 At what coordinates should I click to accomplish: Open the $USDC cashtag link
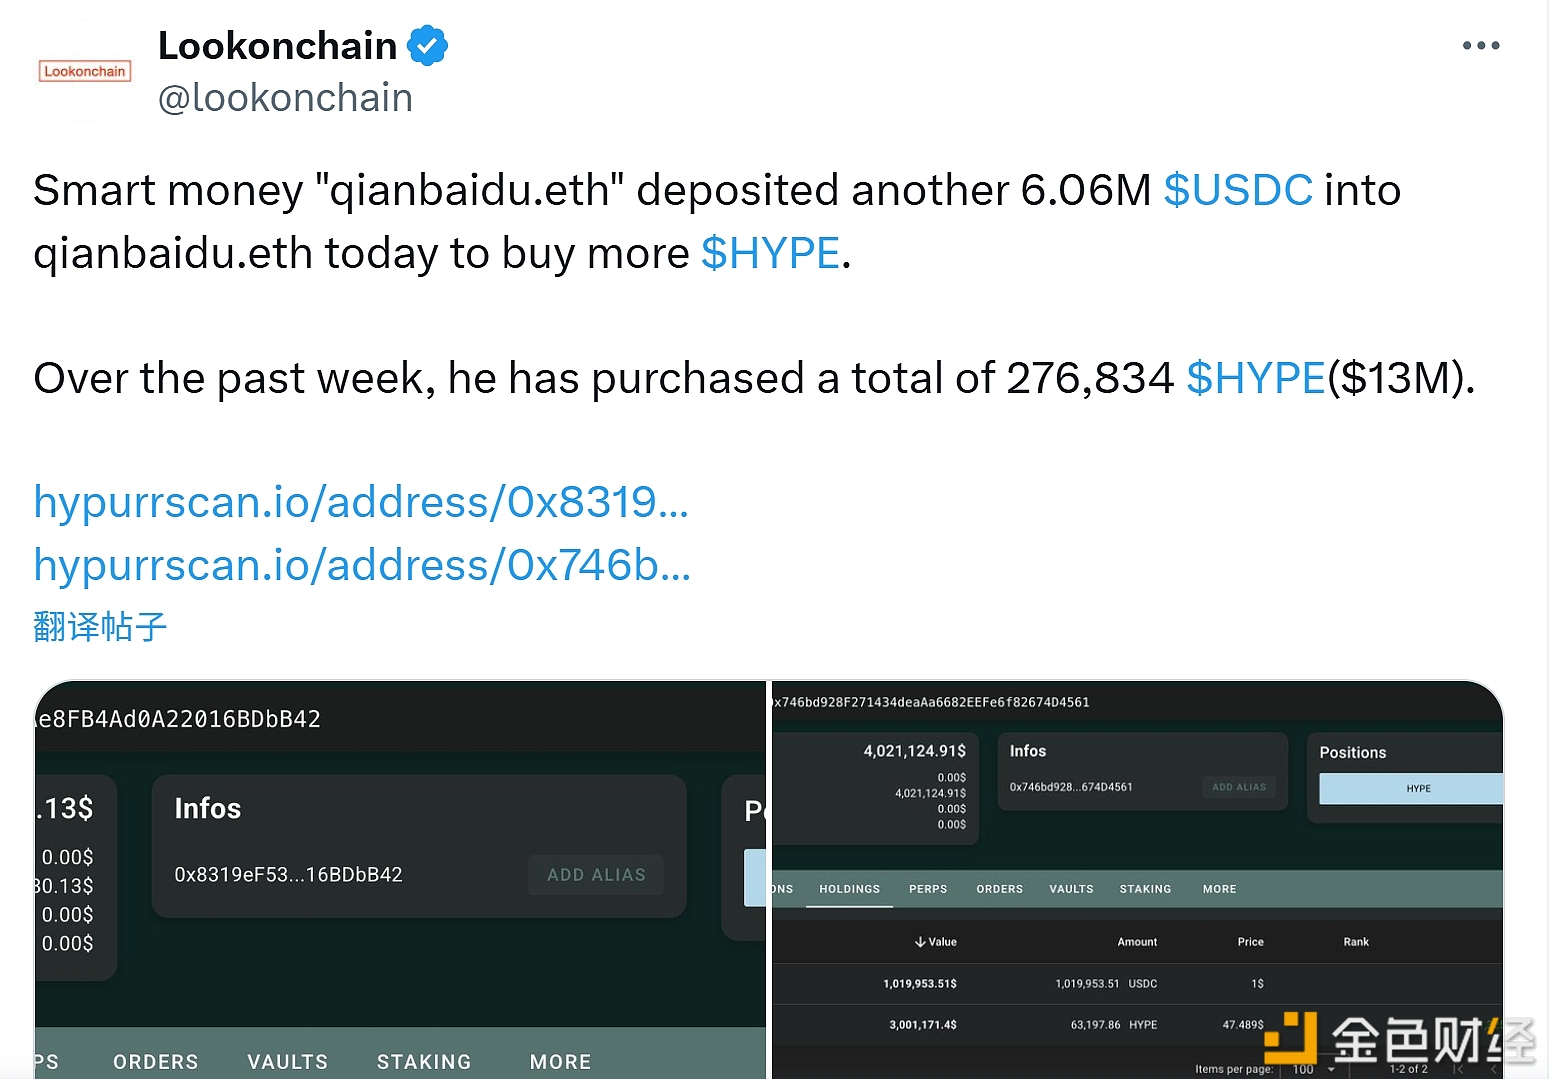click(x=1238, y=190)
